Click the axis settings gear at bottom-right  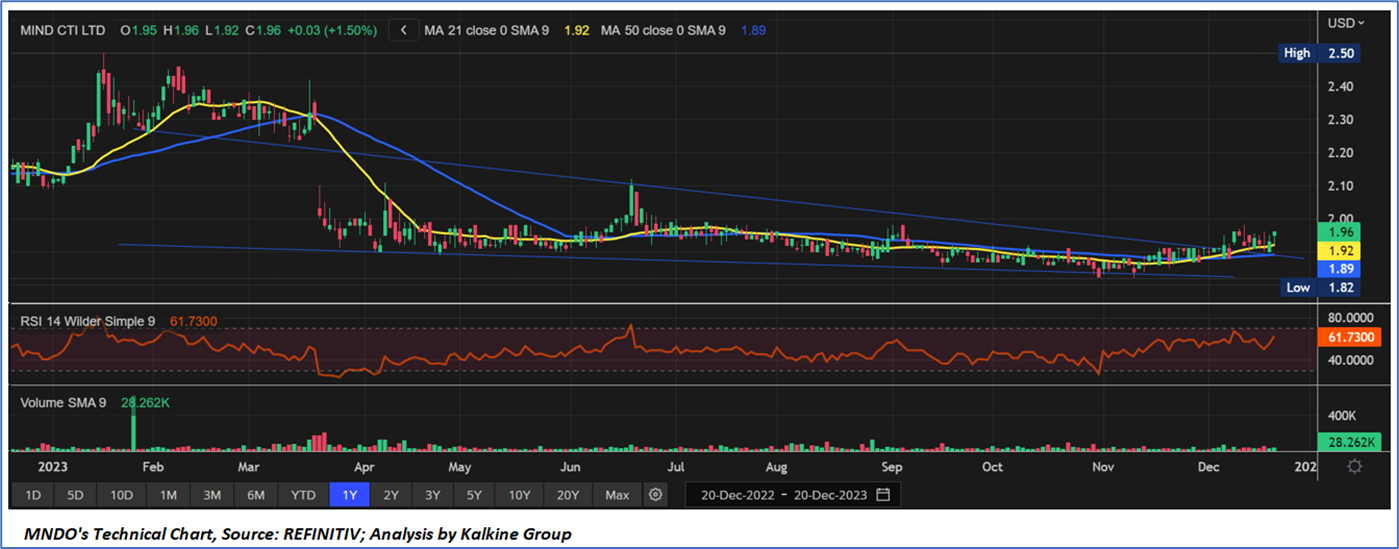tap(1354, 466)
